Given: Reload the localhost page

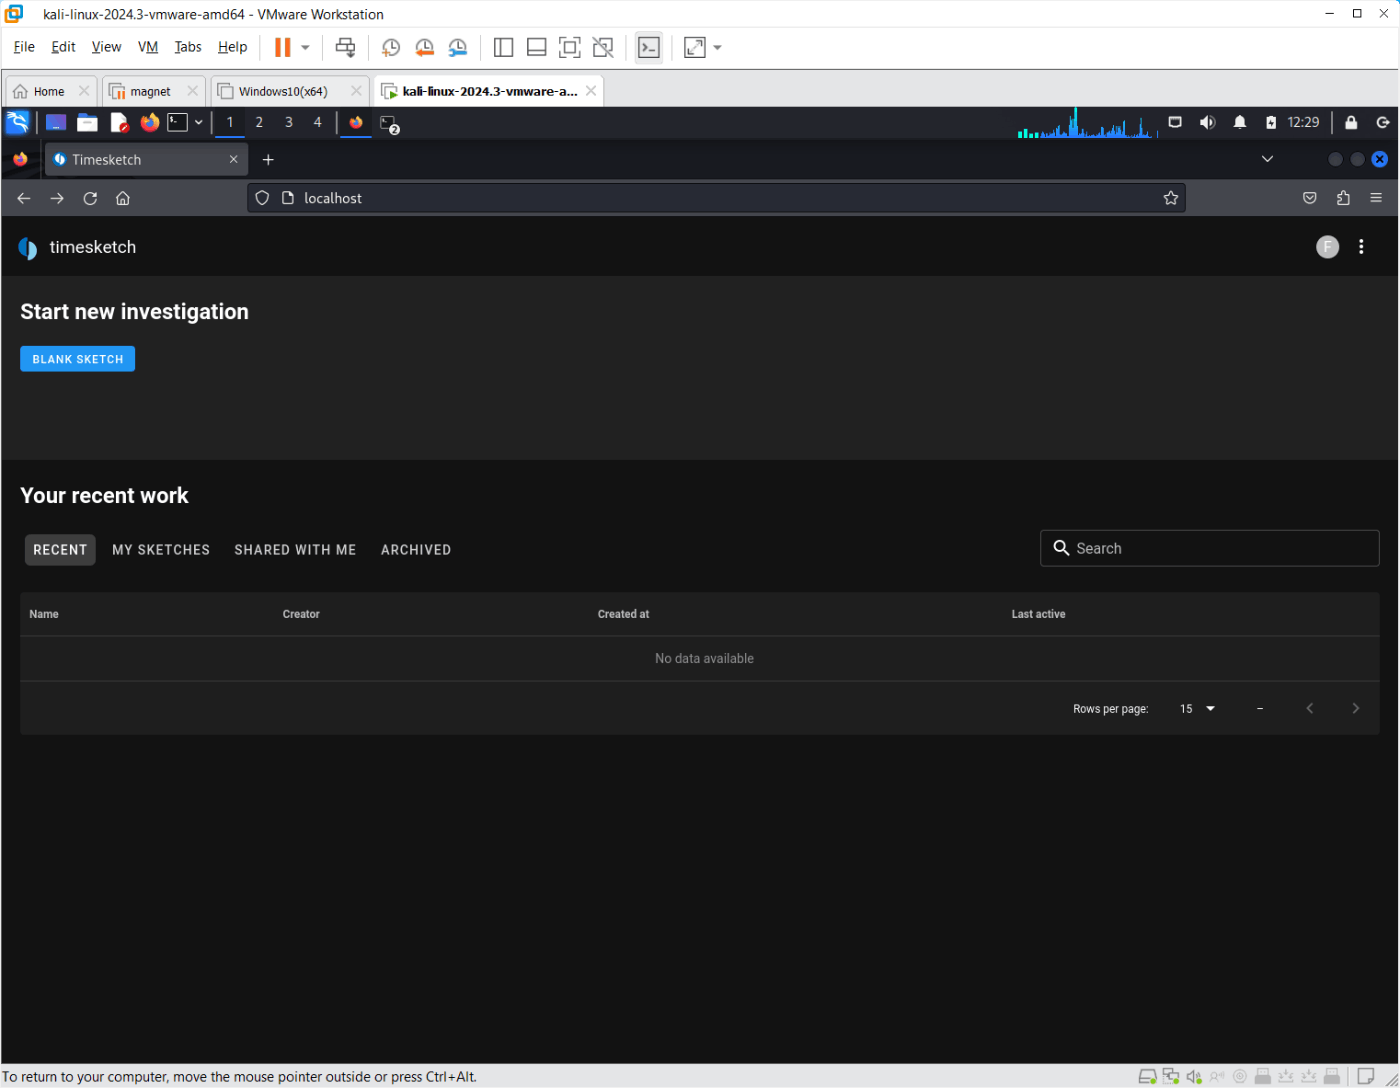Looking at the screenshot, I should click(x=90, y=198).
